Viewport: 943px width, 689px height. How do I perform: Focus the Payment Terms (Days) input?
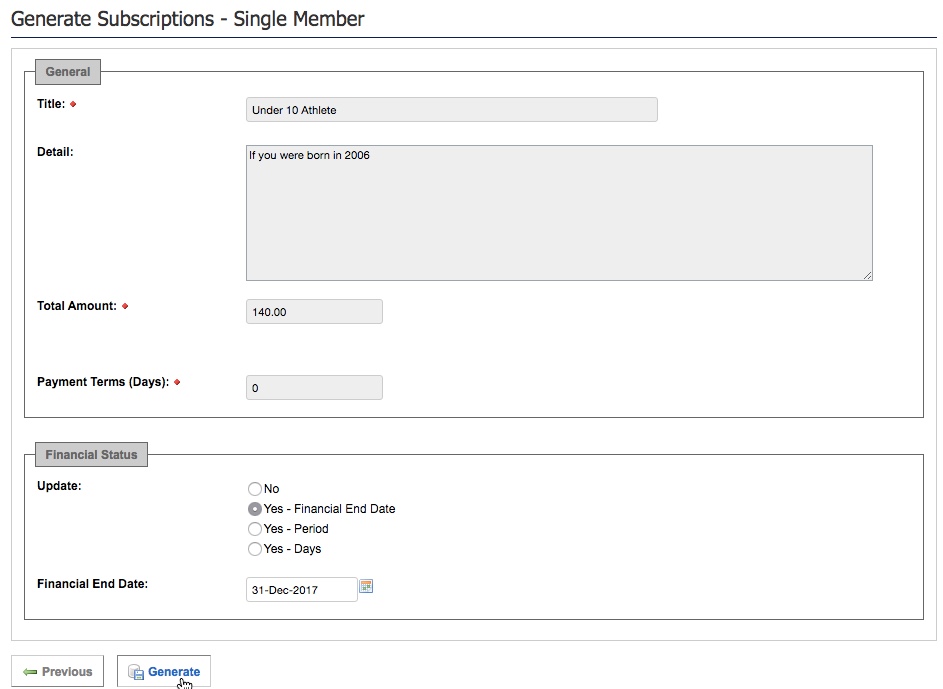[x=314, y=388]
